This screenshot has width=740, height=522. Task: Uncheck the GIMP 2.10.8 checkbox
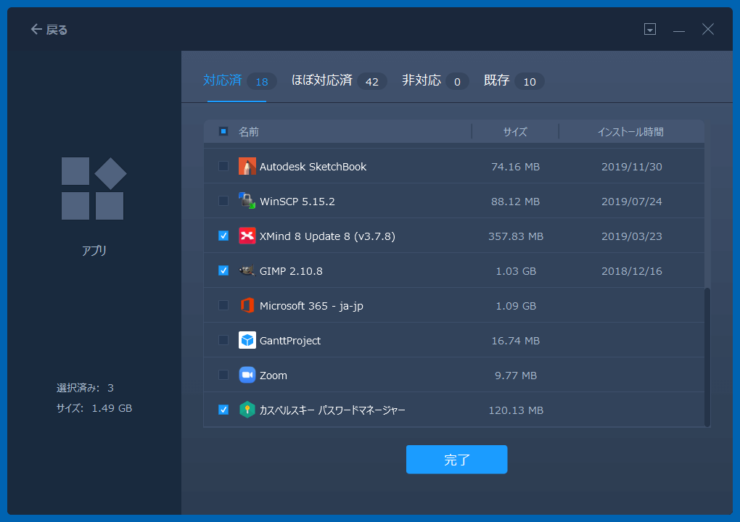pyautogui.click(x=223, y=270)
